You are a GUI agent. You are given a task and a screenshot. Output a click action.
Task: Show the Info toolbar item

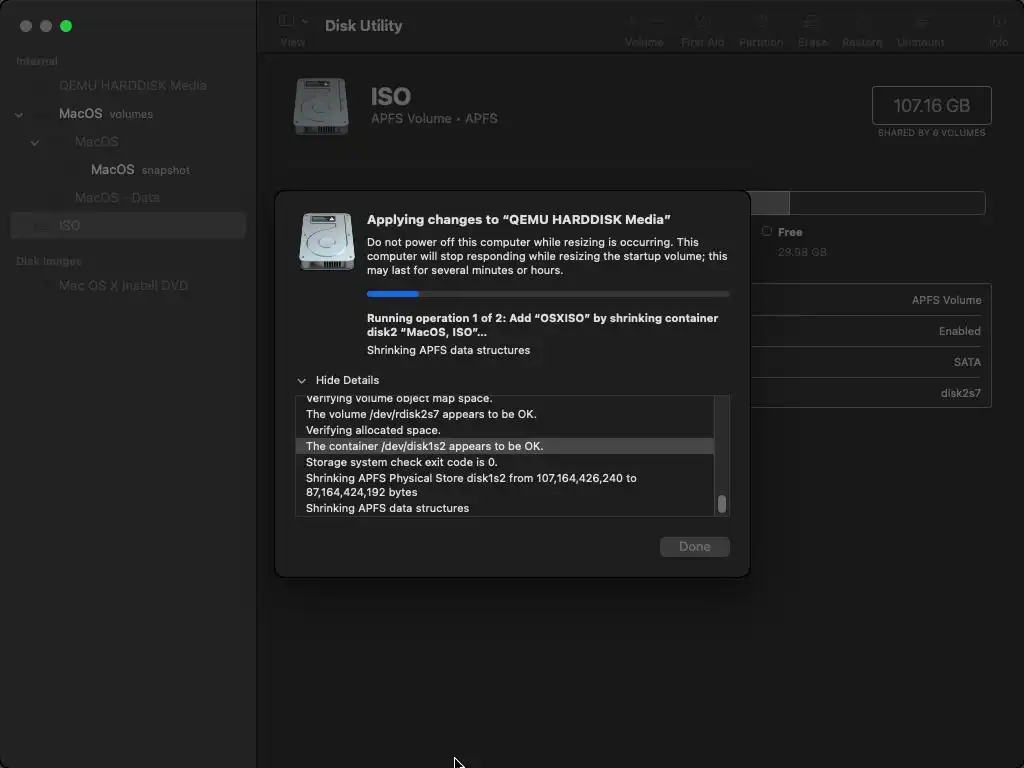pyautogui.click(x=998, y=31)
